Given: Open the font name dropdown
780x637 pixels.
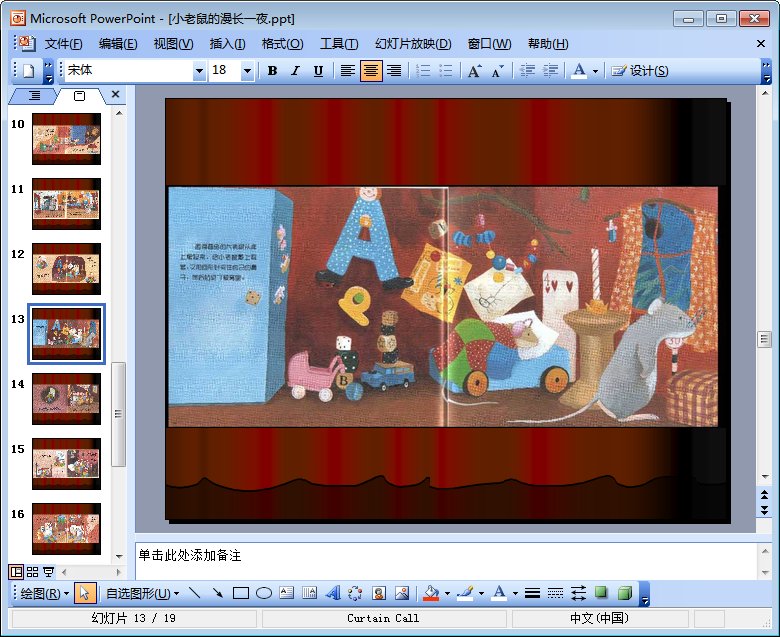Looking at the screenshot, I should [199, 71].
